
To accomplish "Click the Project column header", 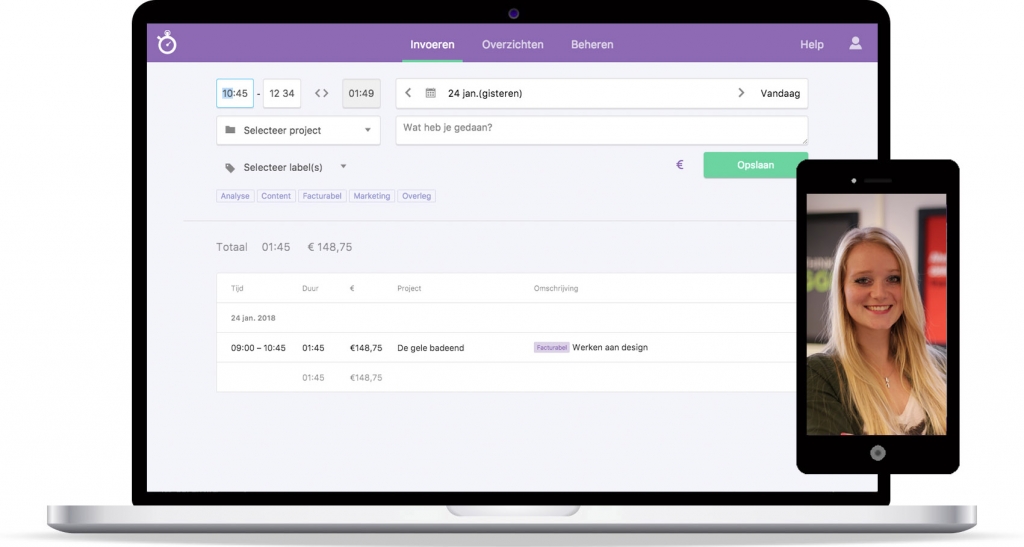I will [409, 288].
